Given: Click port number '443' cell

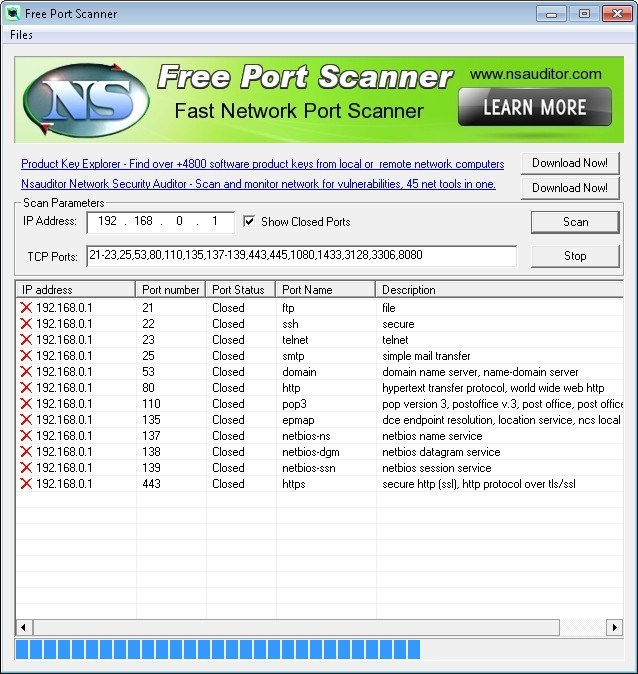Looking at the screenshot, I should tap(151, 484).
